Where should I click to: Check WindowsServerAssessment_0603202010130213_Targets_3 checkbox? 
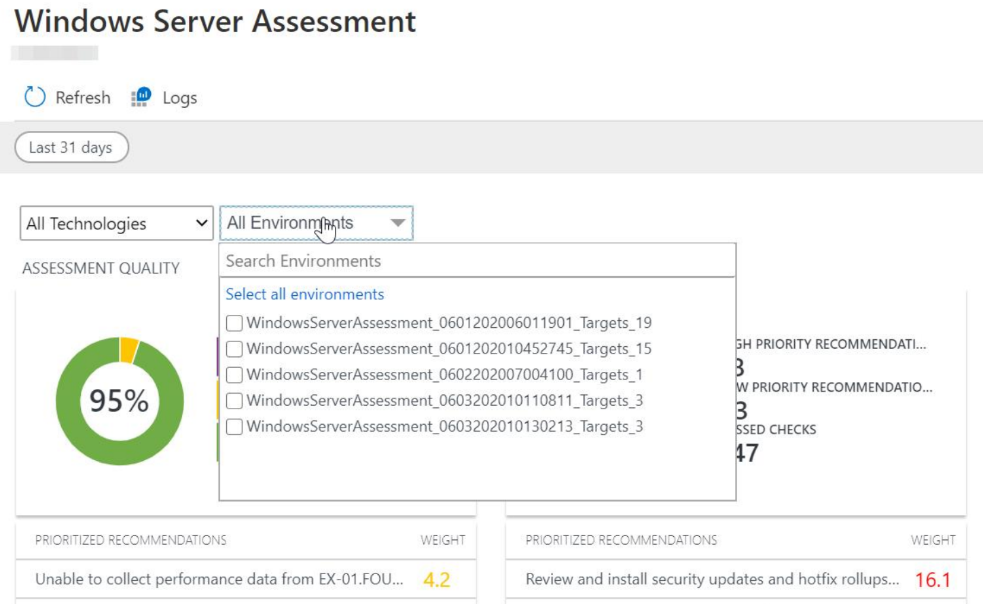click(234, 427)
